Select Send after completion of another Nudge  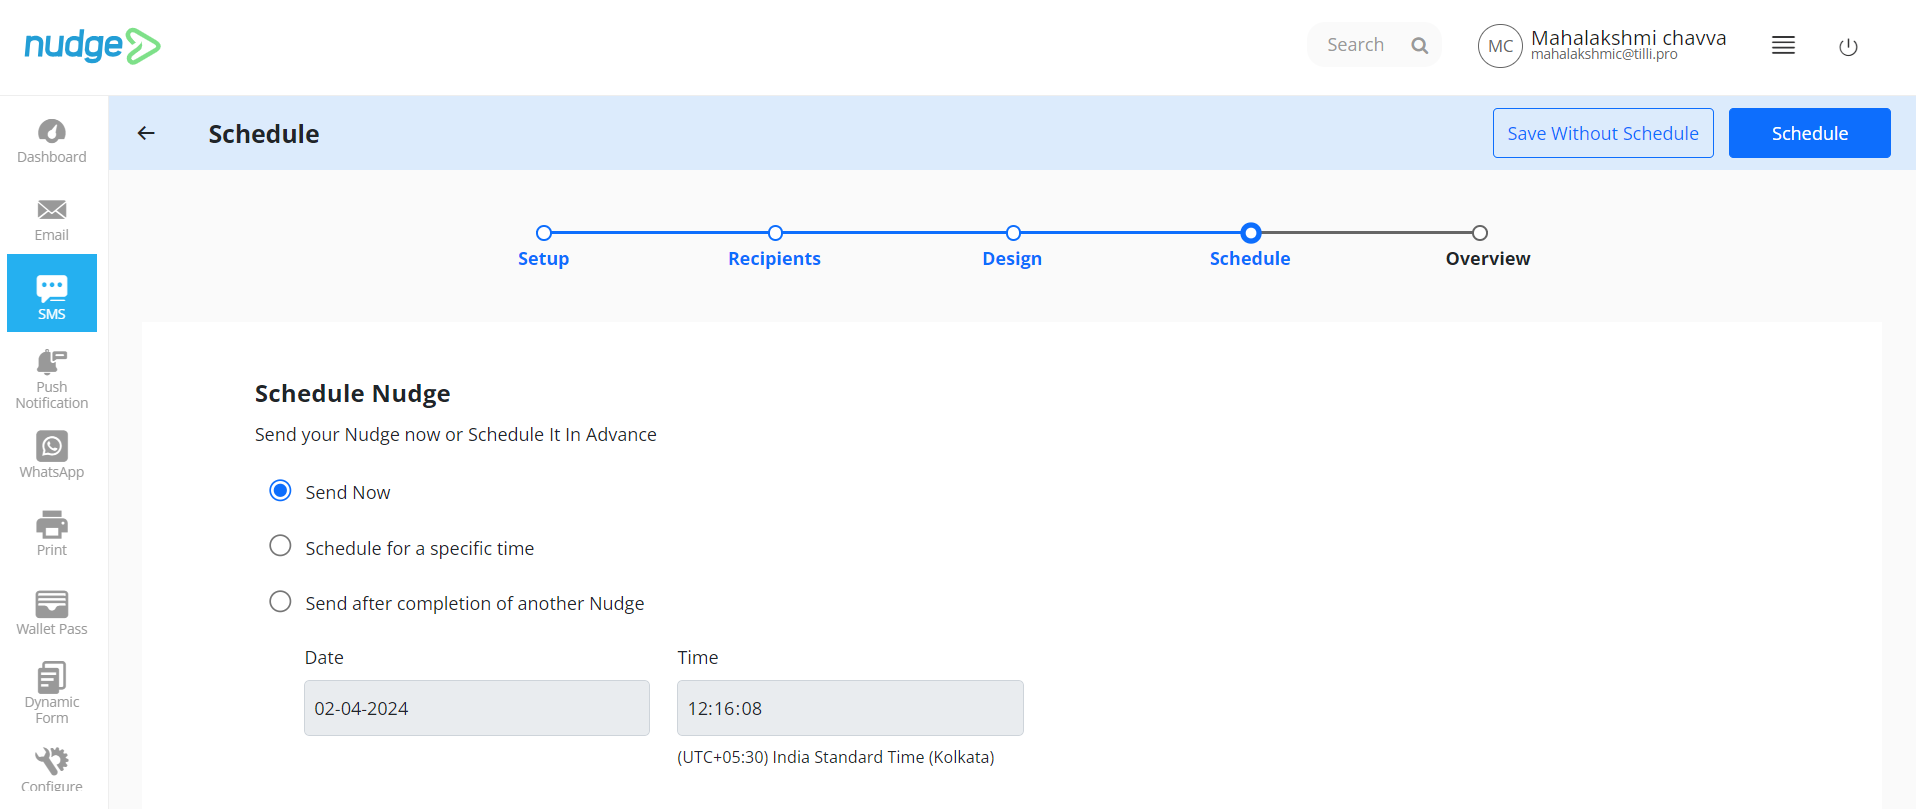[x=280, y=601]
